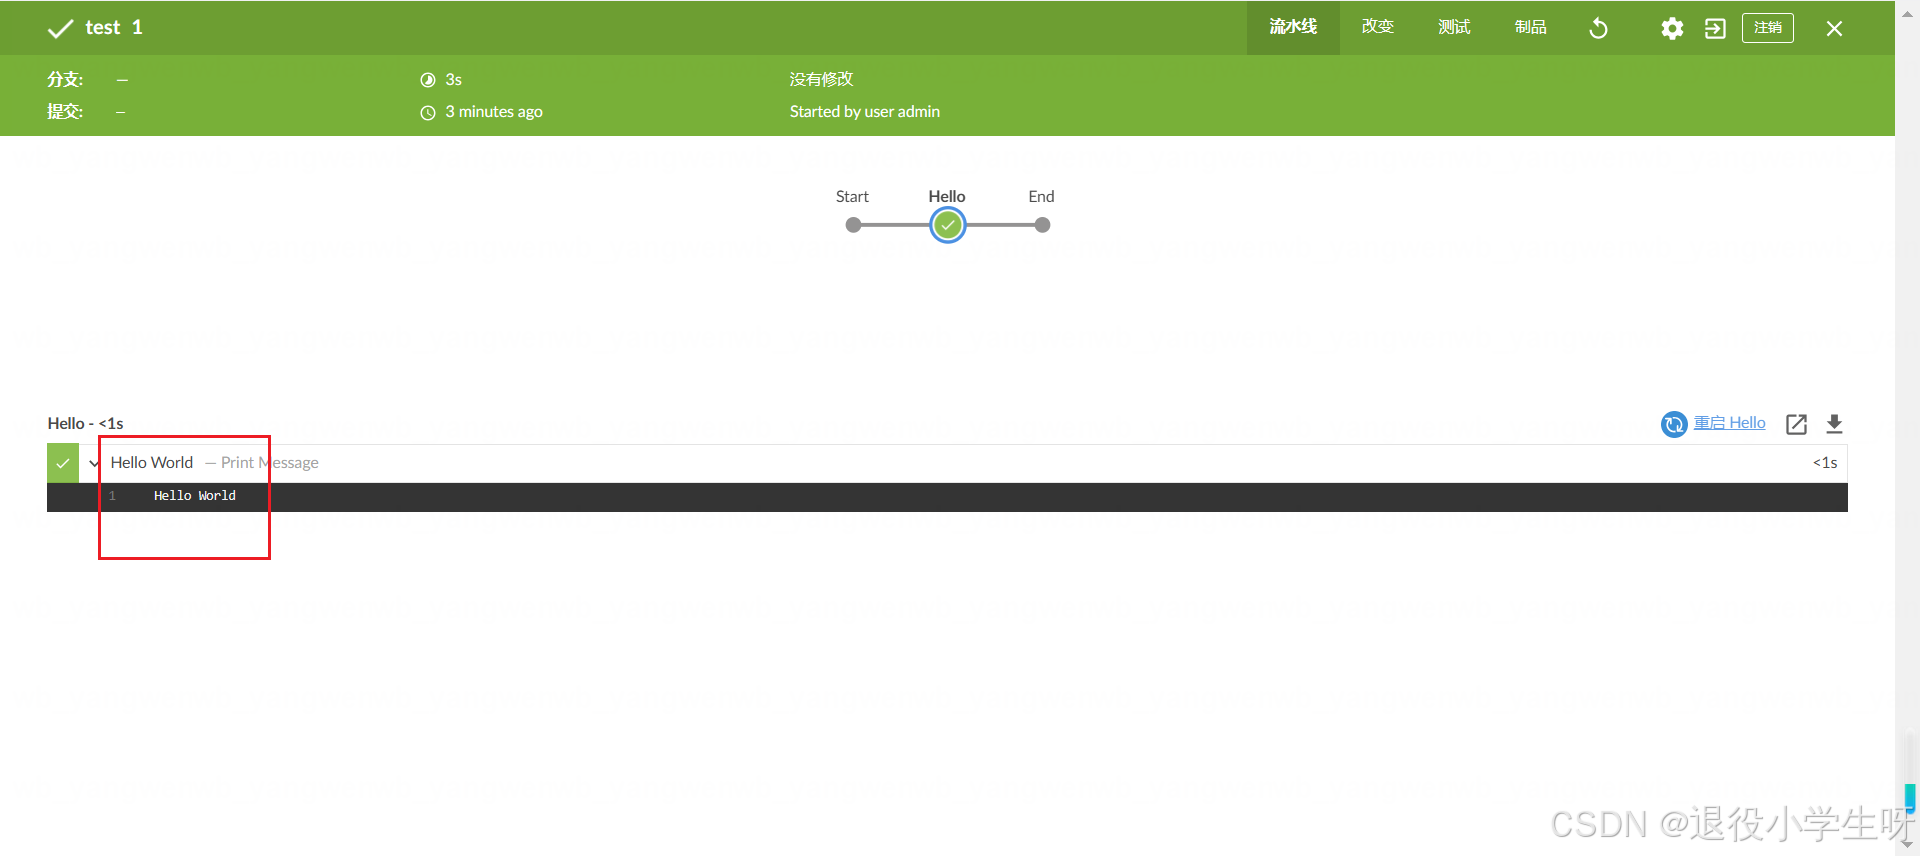Click the clock icon beside 3 minutes ago
The height and width of the screenshot is (856, 1920).
(428, 112)
